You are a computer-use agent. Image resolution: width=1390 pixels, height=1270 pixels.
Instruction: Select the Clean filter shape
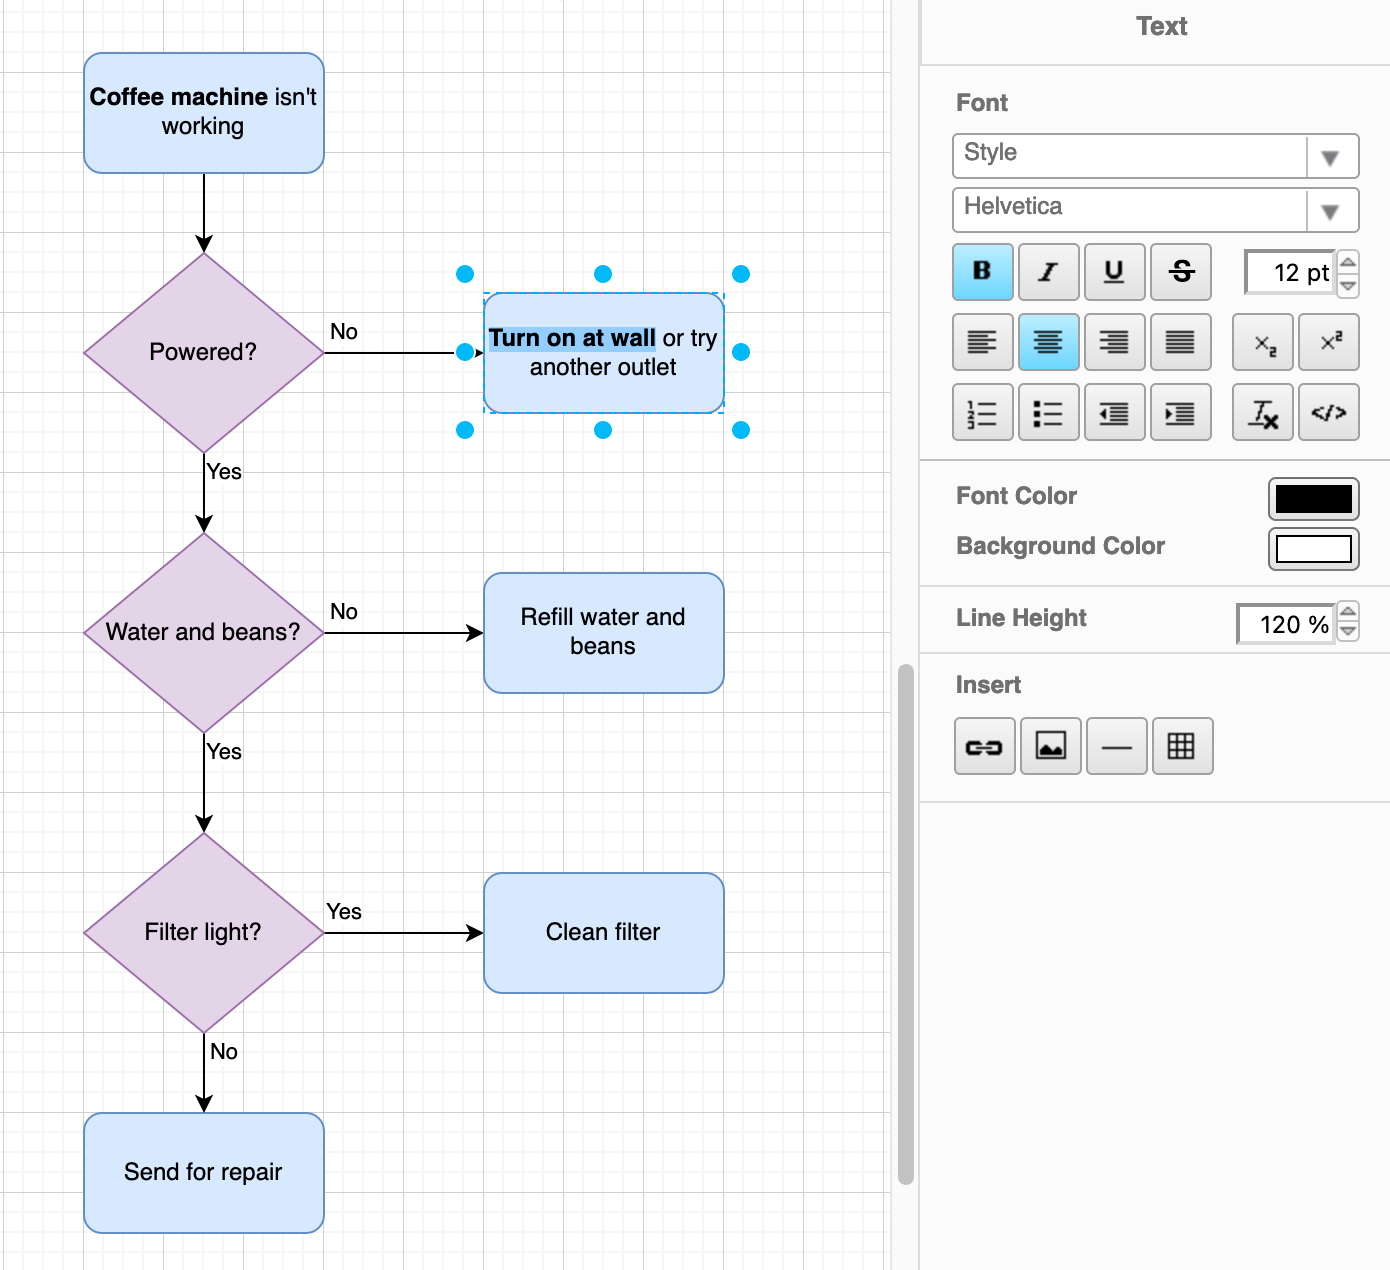[603, 932]
